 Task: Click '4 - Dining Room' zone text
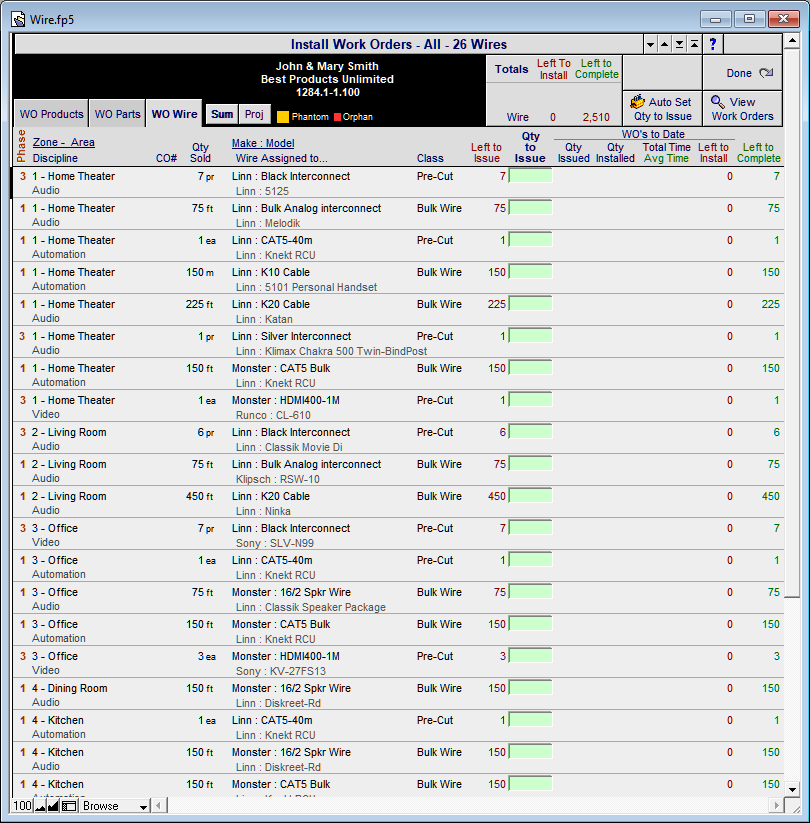click(x=69, y=688)
